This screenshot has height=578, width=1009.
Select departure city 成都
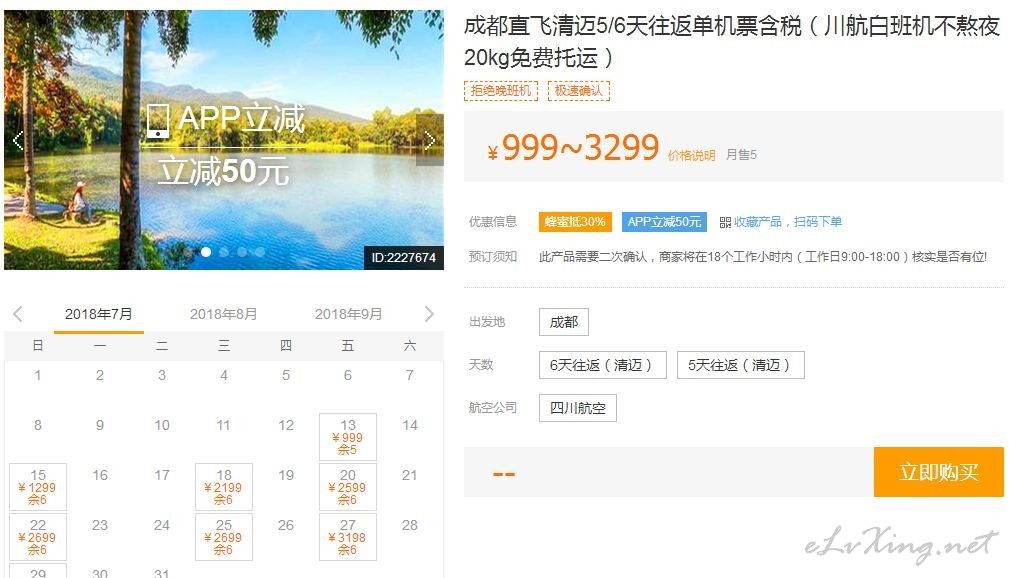[x=564, y=322]
